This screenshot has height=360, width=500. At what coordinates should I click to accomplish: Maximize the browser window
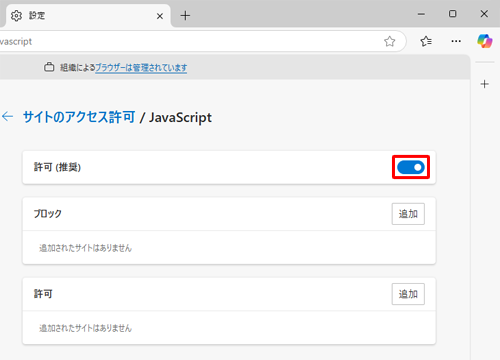point(453,14)
